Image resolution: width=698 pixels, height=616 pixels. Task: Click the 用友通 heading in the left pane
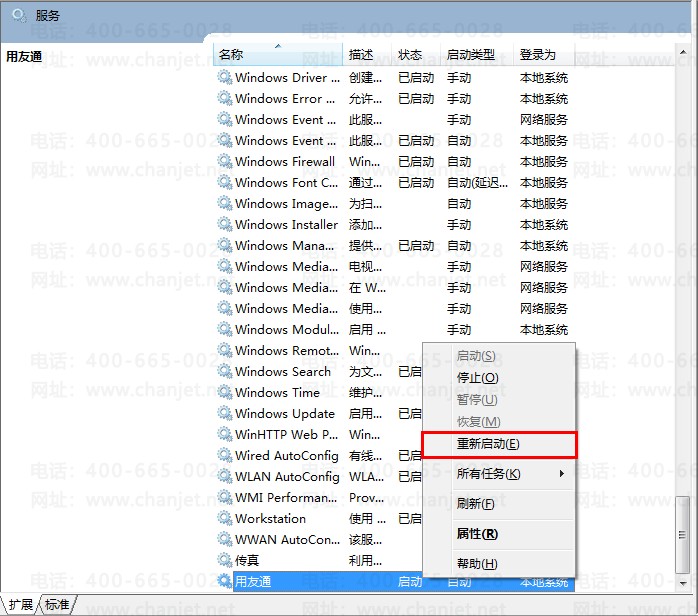click(x=24, y=57)
